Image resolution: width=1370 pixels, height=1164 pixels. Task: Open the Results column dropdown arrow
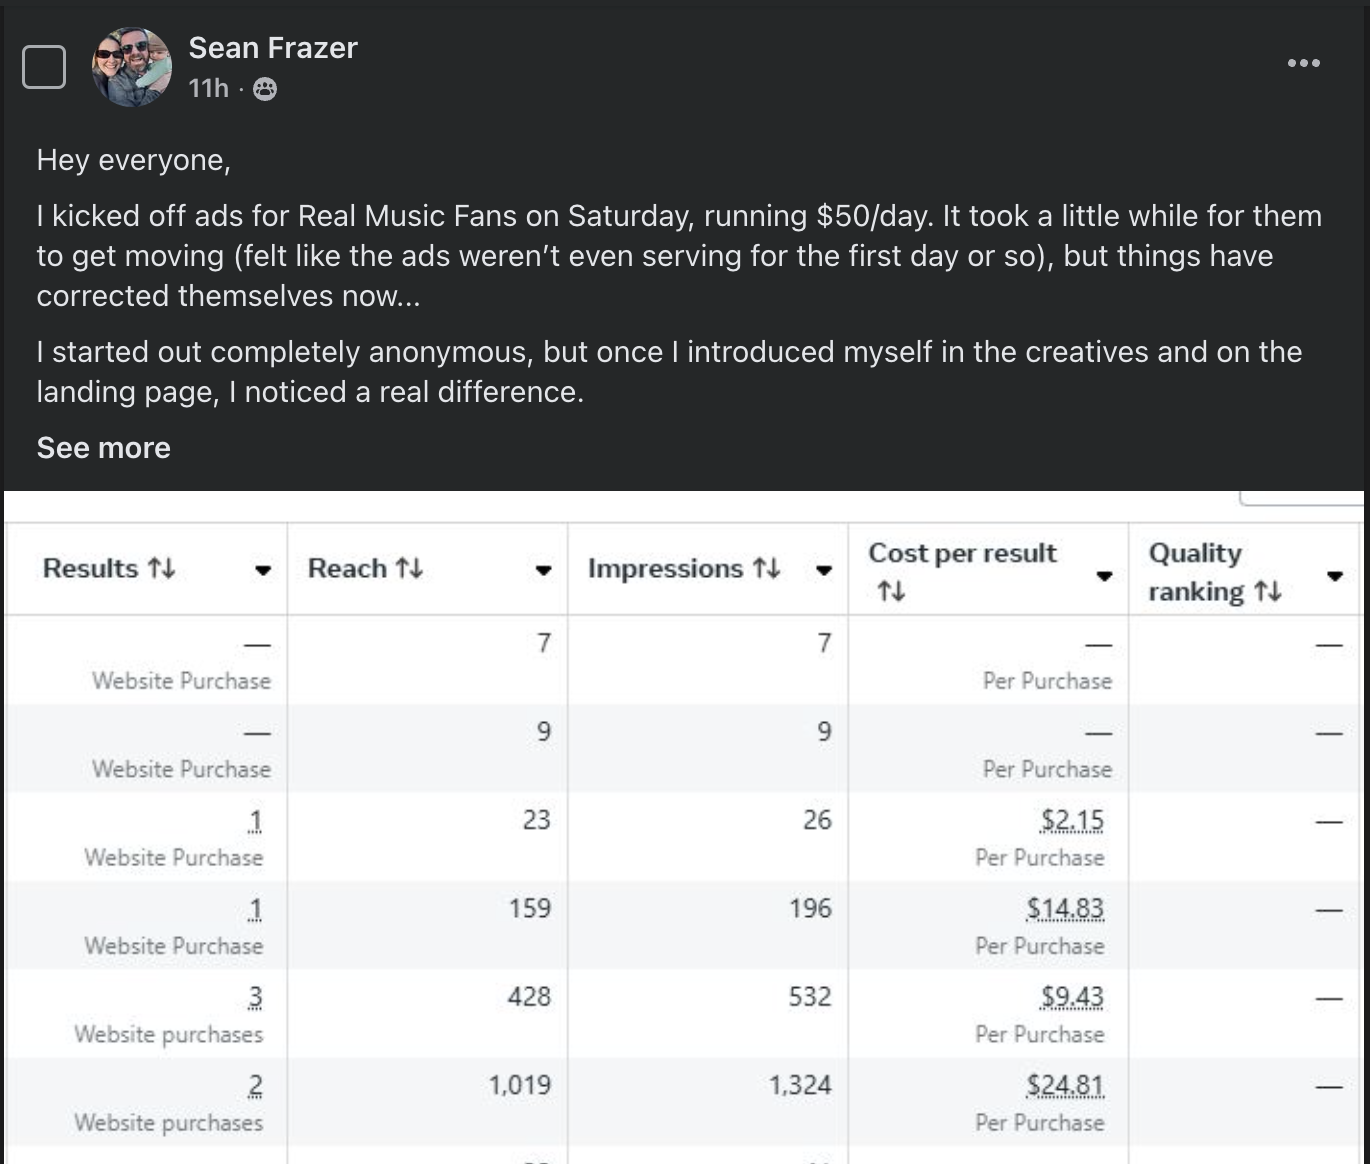(263, 570)
